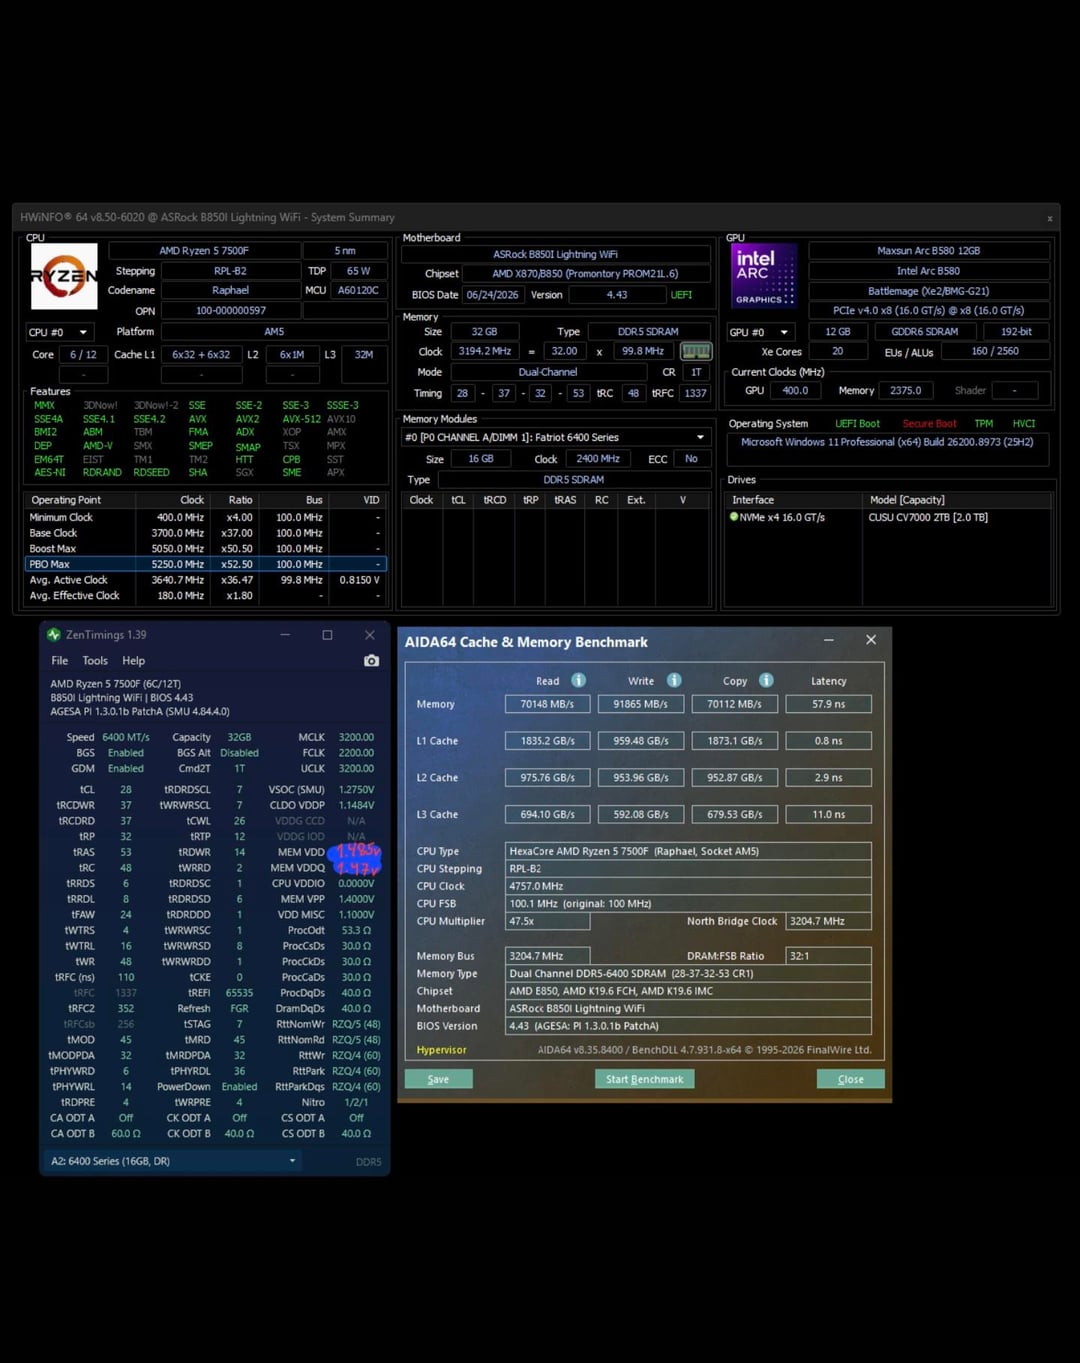Select the Avg. Effective Clock row
The image size is (1080, 1363).
click(205, 595)
